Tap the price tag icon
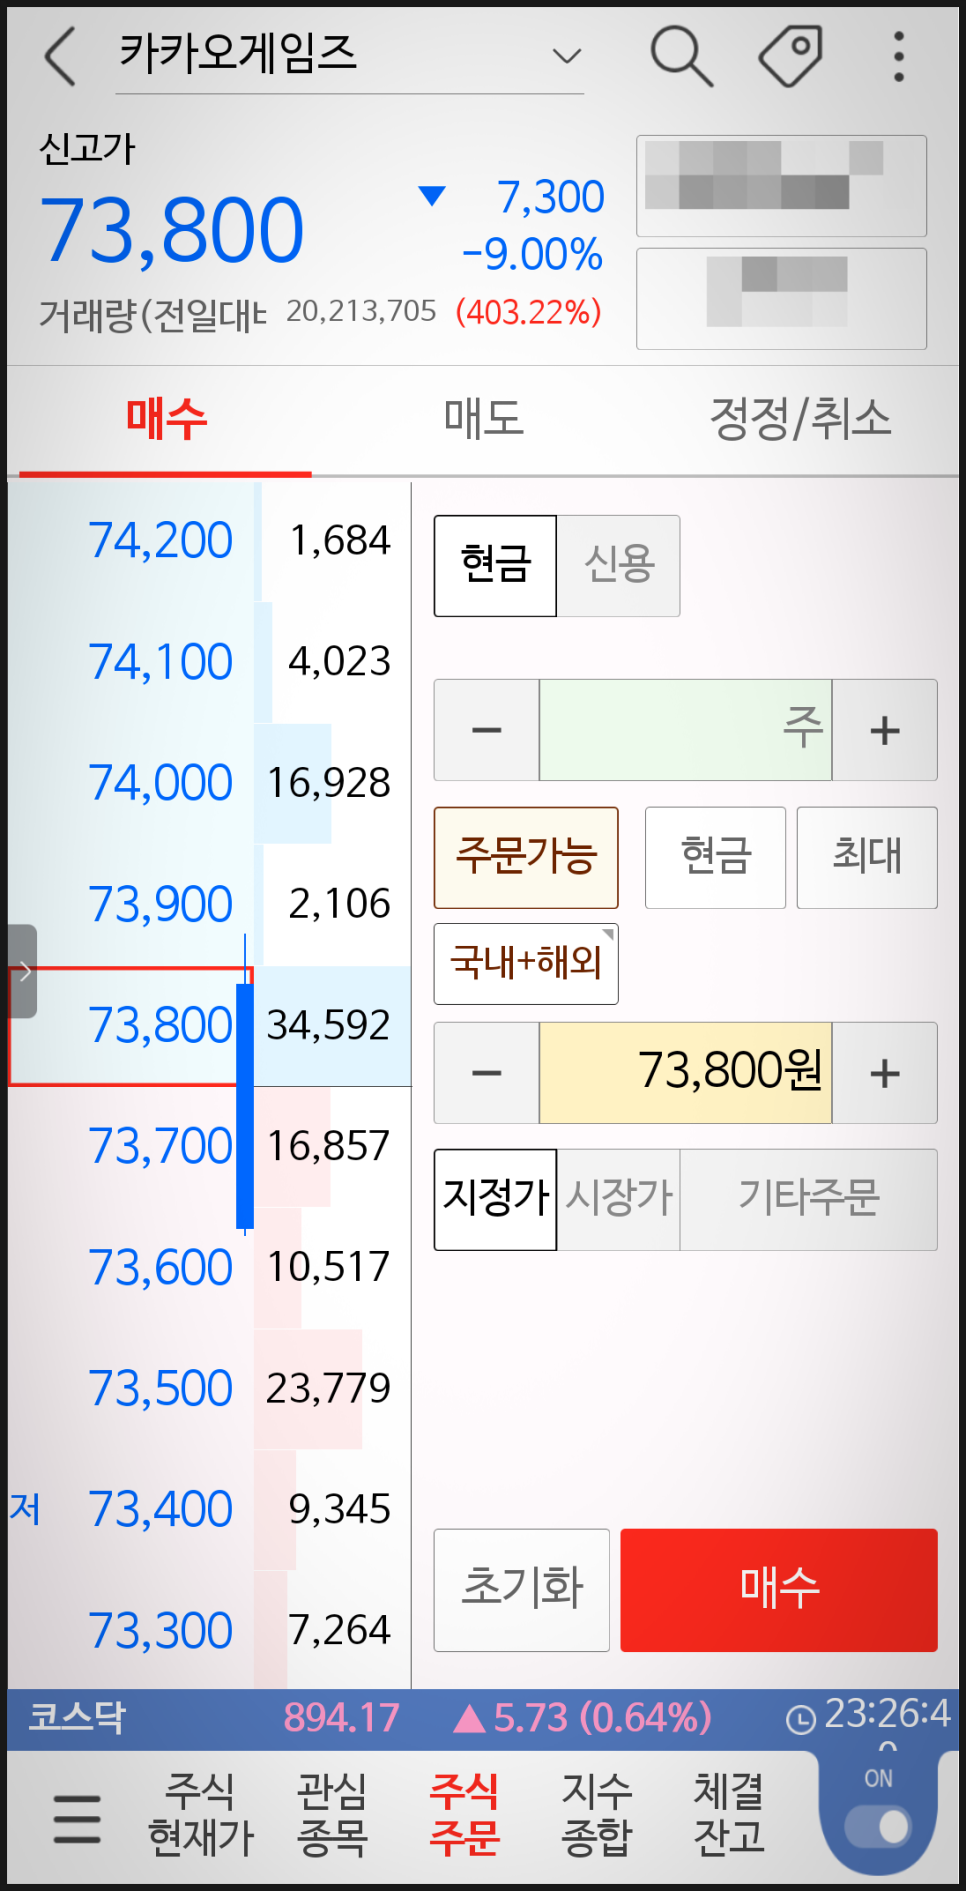966x1891 pixels. pyautogui.click(x=790, y=55)
